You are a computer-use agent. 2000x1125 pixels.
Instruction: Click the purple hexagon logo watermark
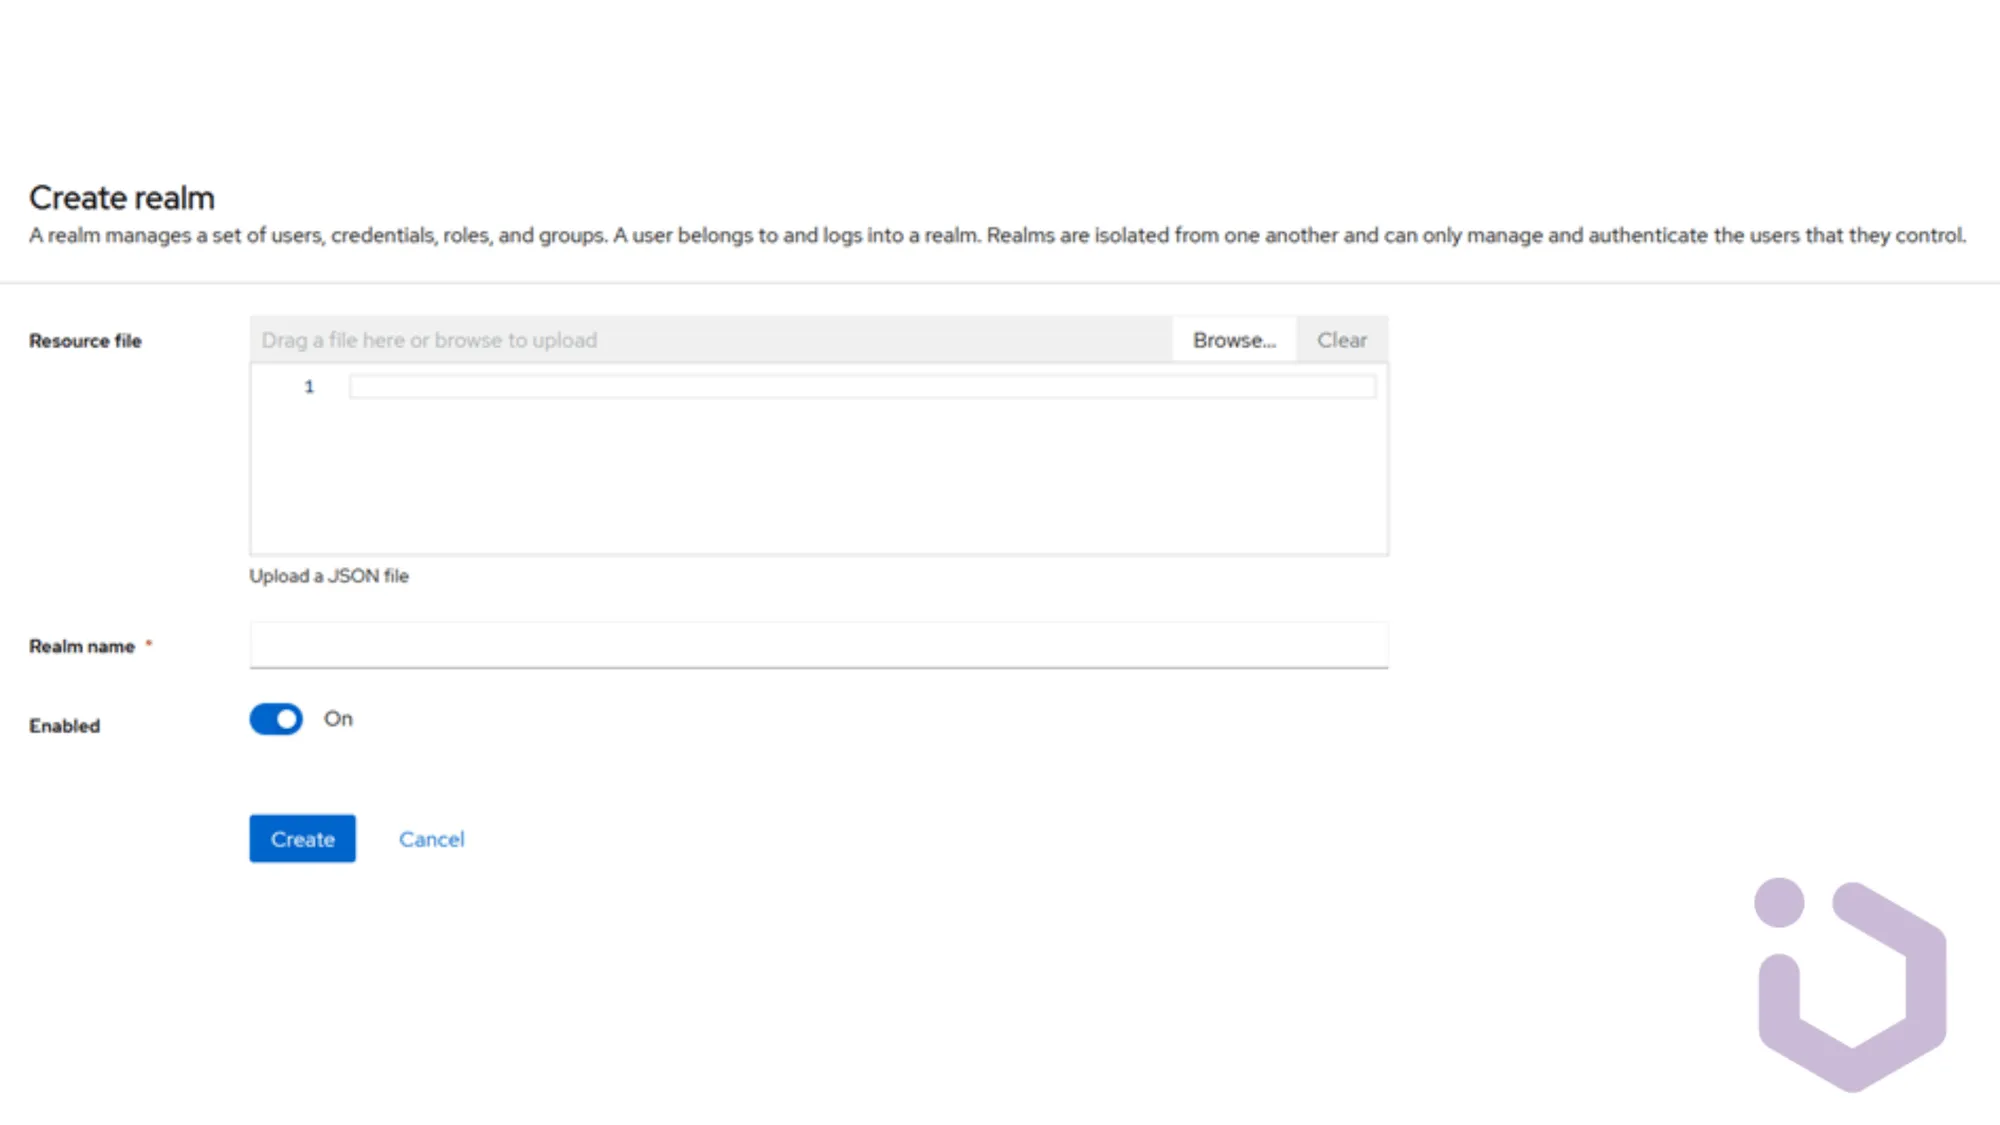pos(1851,985)
